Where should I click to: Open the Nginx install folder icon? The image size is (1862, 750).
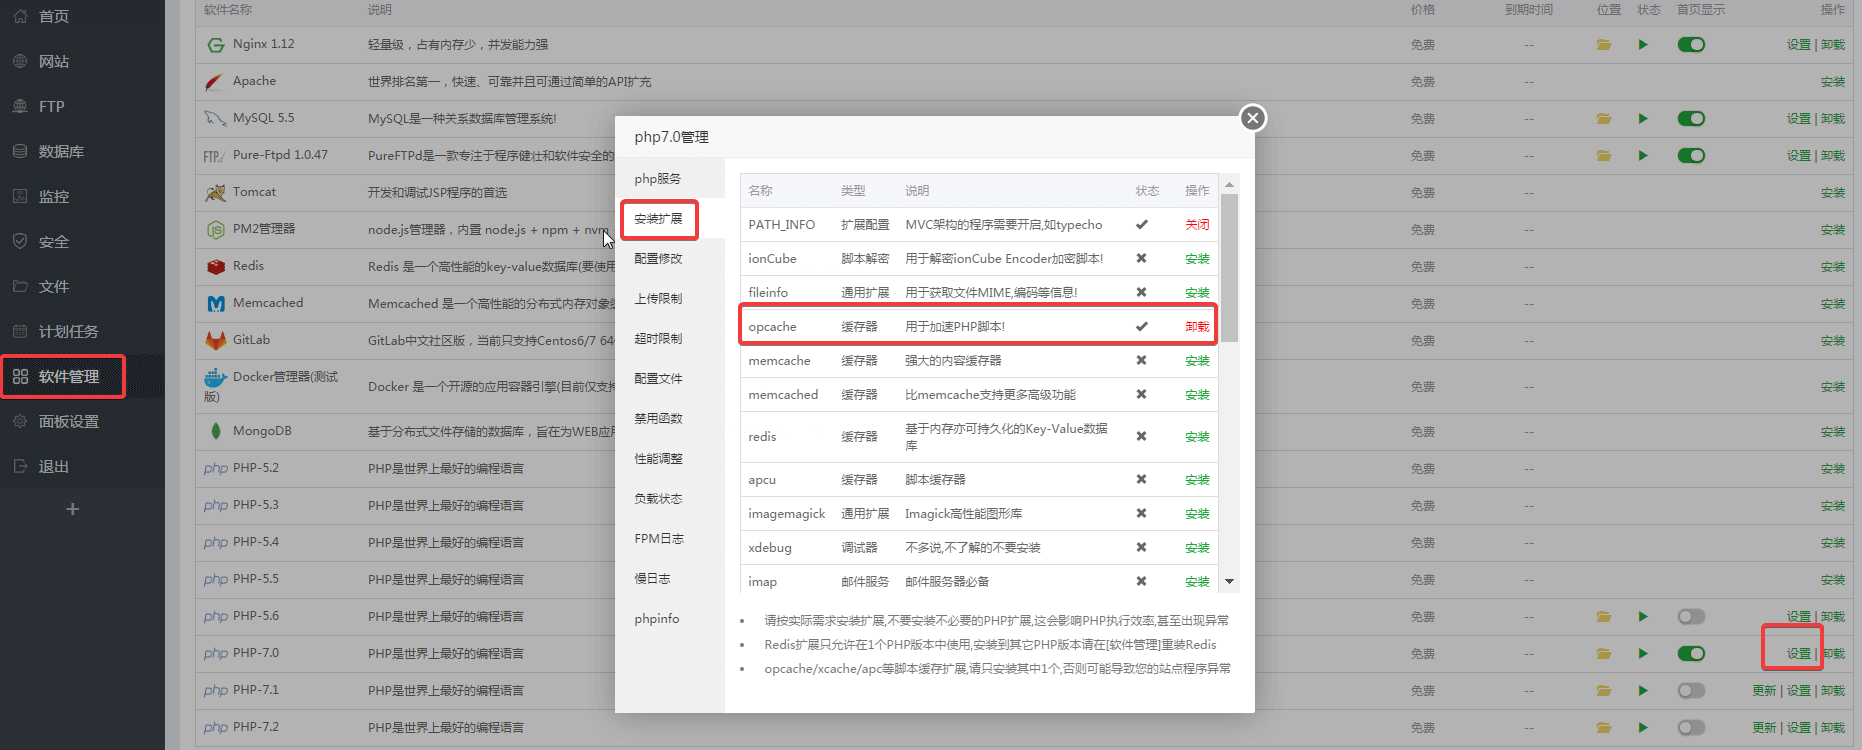coord(1604,45)
